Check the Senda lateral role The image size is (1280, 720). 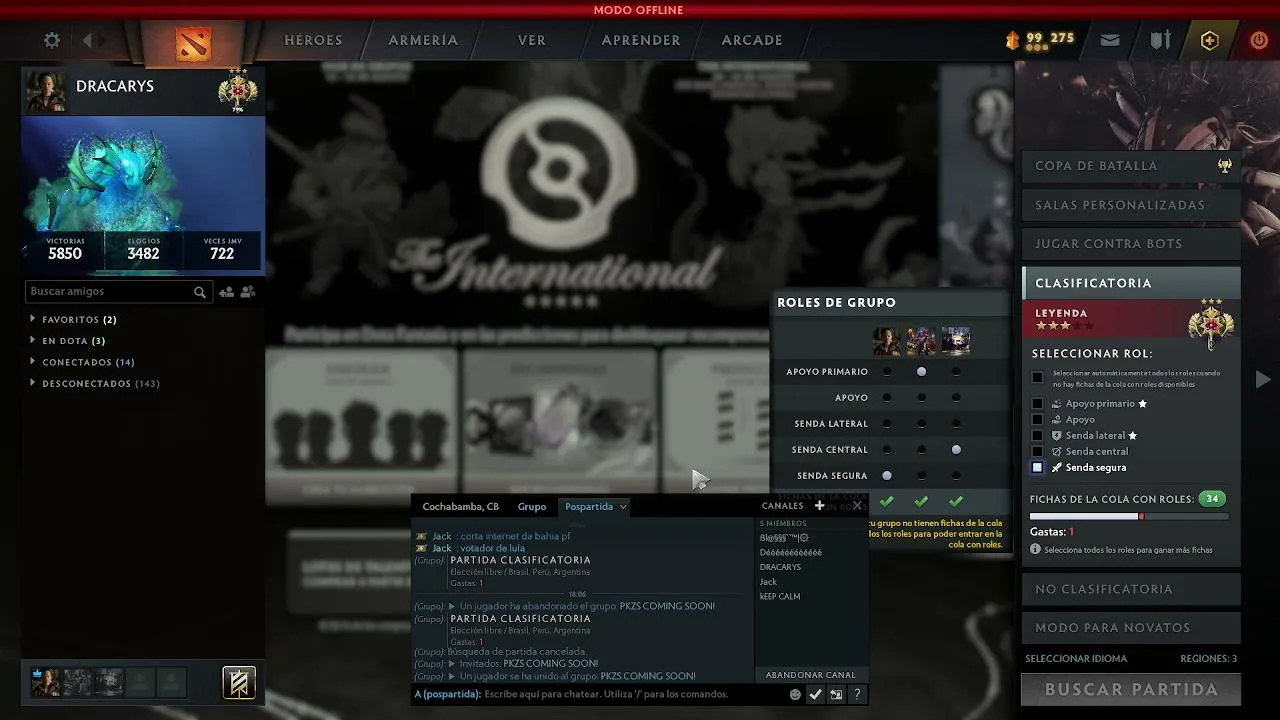tap(1037, 436)
